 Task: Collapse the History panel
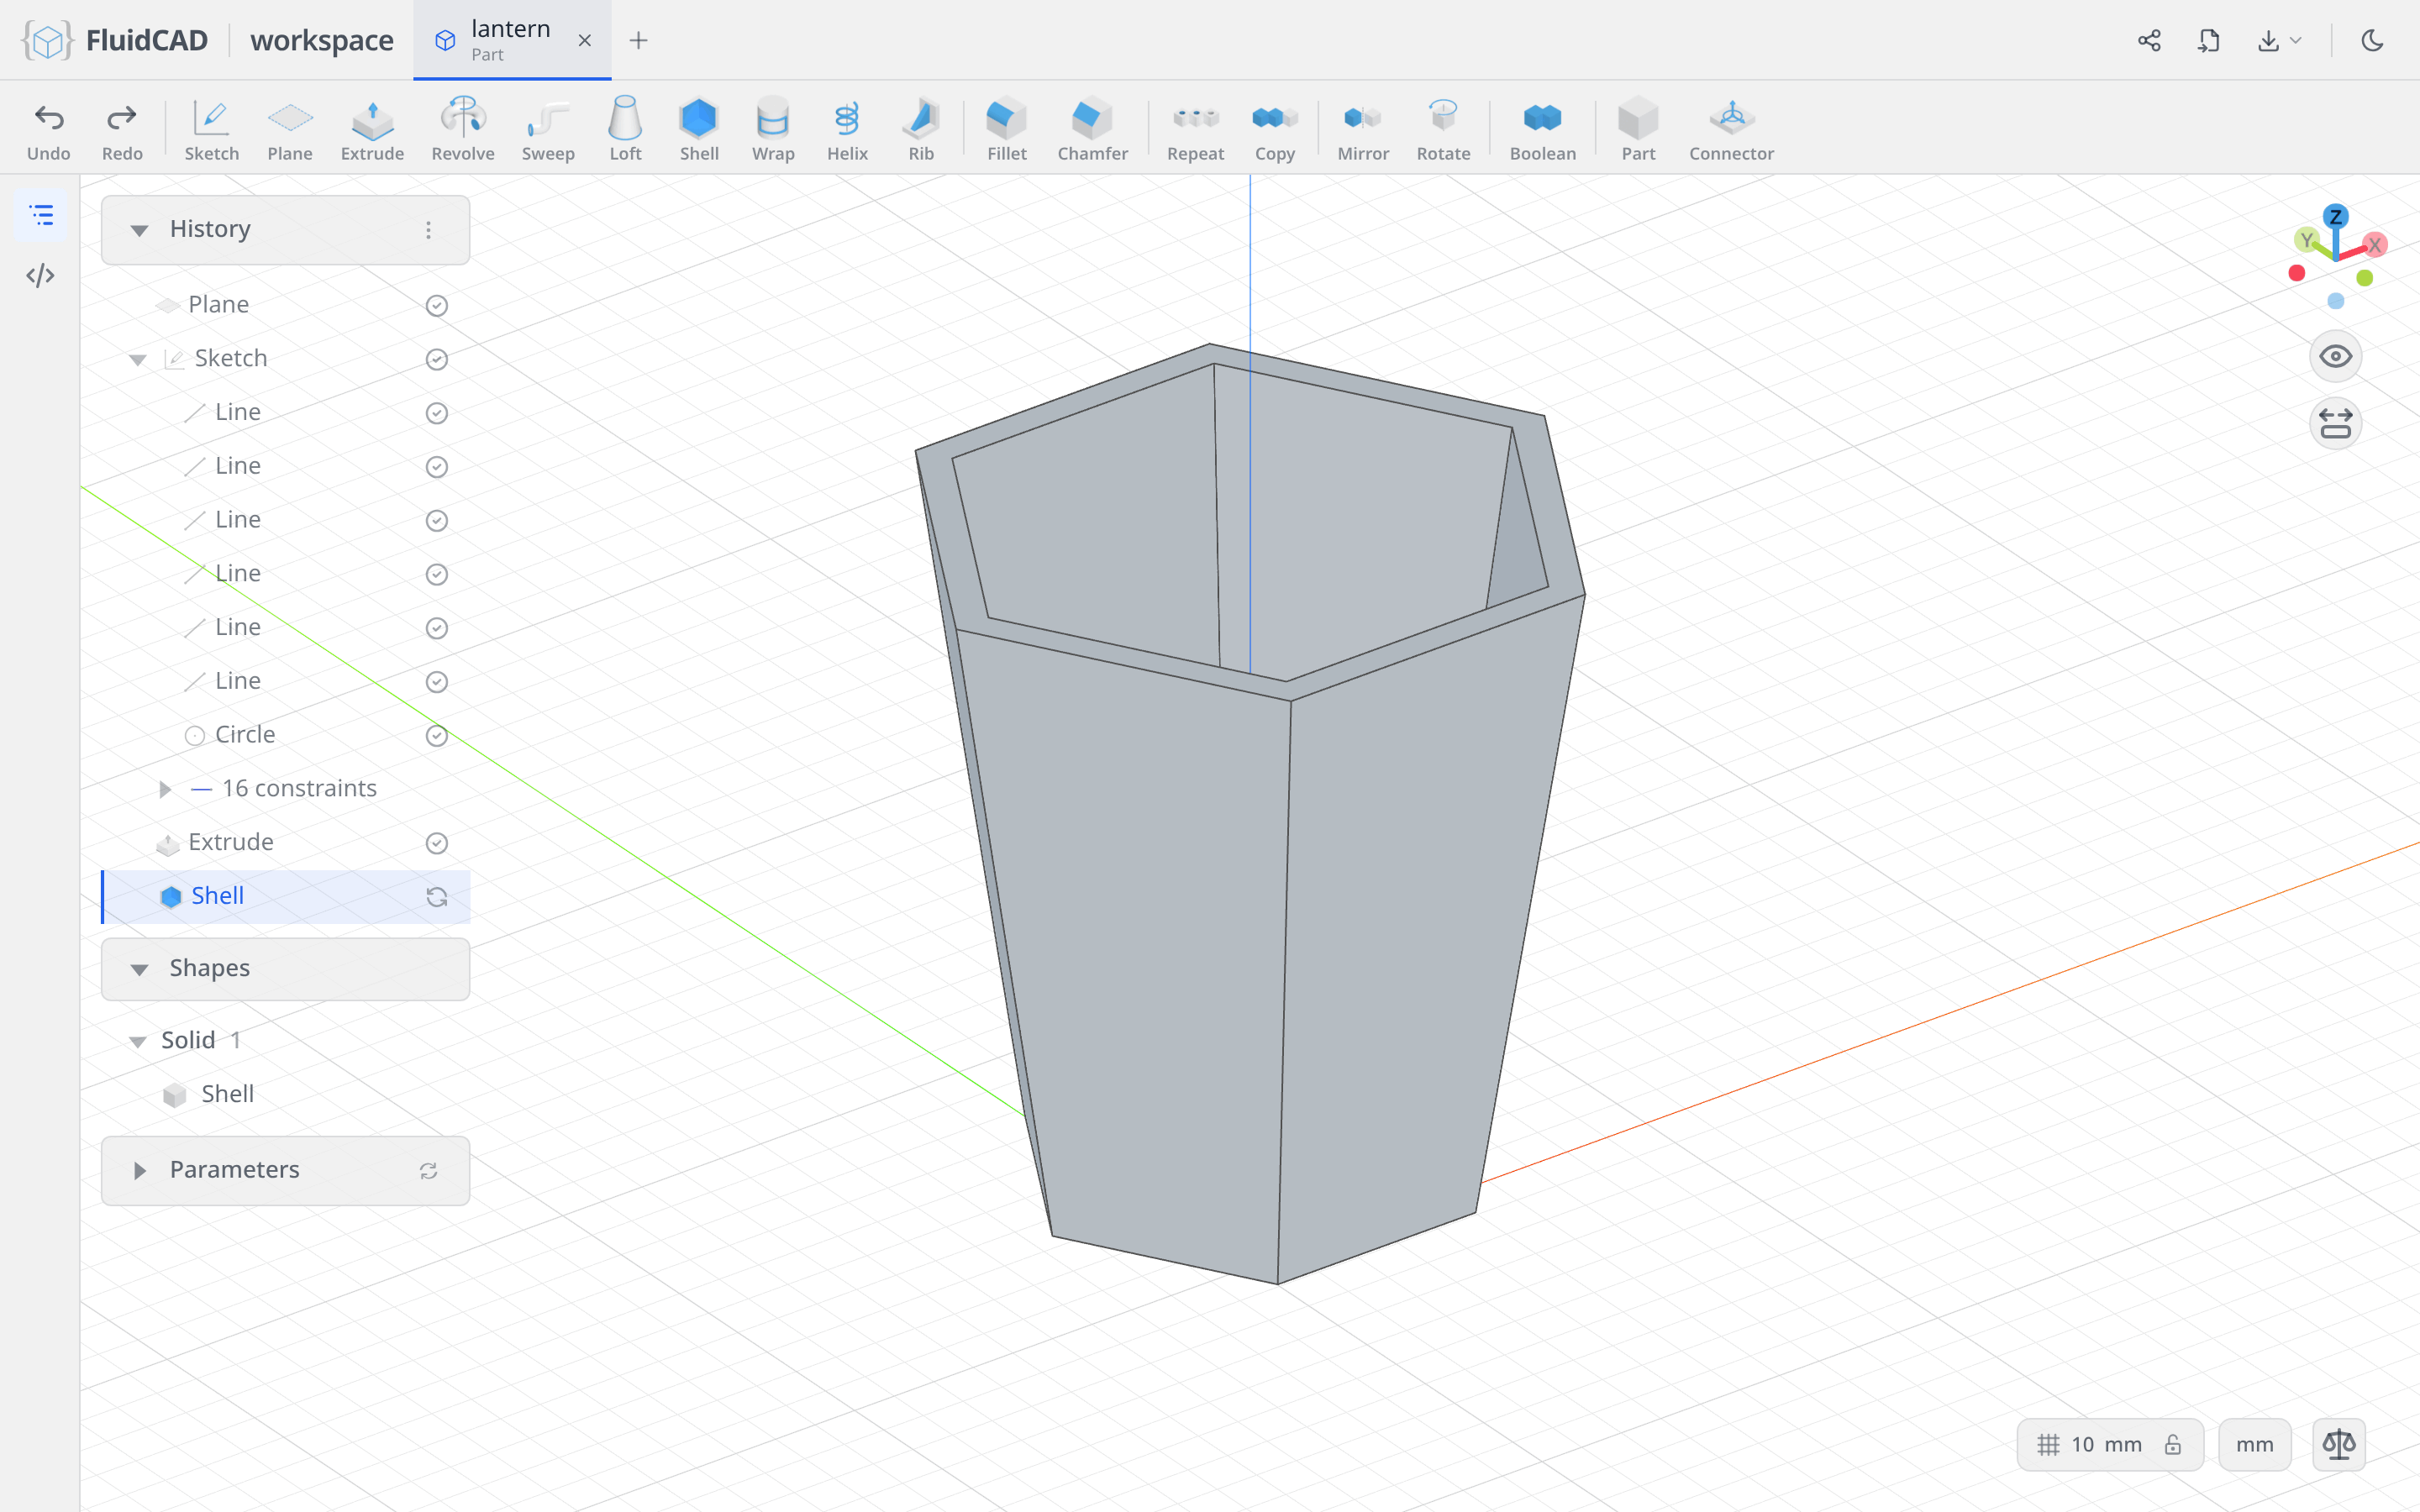(139, 230)
